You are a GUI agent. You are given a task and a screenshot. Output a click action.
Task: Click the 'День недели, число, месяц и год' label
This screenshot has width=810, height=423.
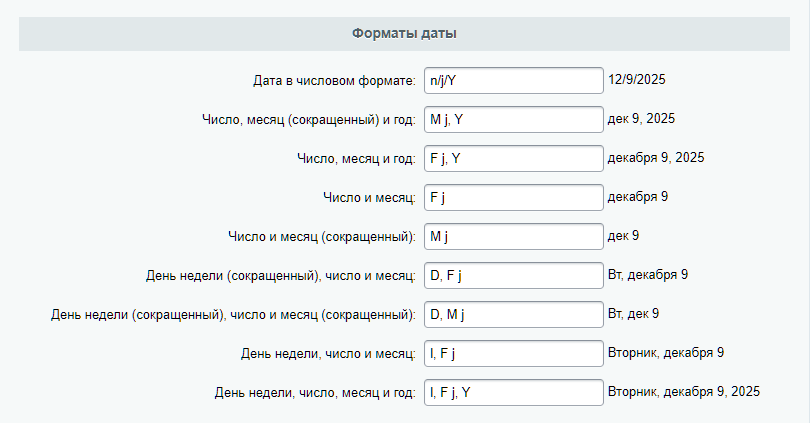(x=315, y=393)
